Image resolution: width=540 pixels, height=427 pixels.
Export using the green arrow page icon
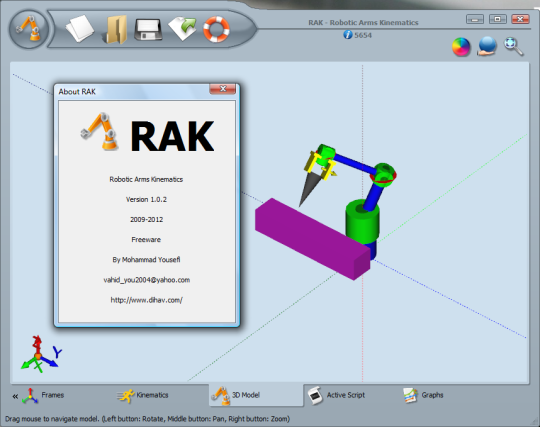183,29
